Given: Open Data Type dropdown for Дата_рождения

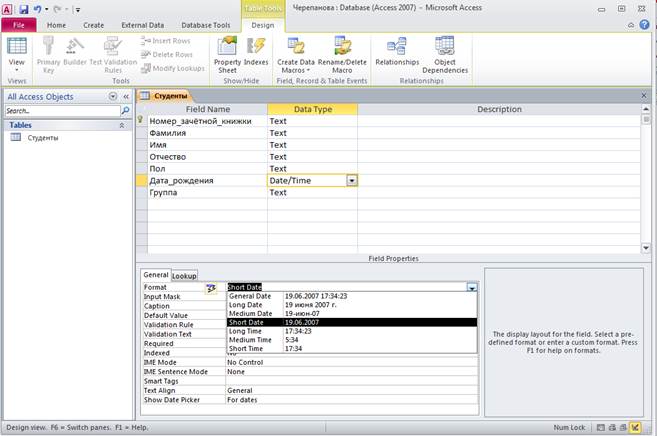Looking at the screenshot, I should (352, 181).
